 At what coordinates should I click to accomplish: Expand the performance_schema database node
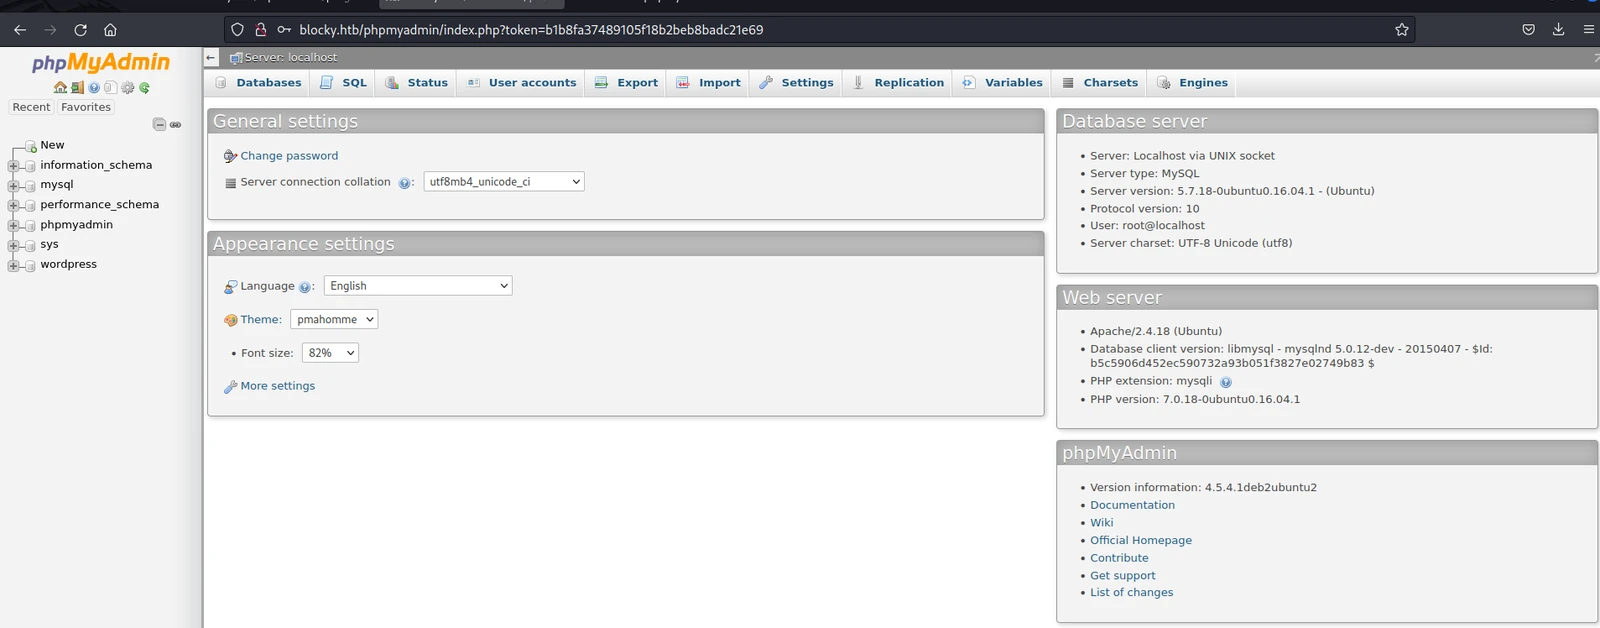tap(13, 206)
